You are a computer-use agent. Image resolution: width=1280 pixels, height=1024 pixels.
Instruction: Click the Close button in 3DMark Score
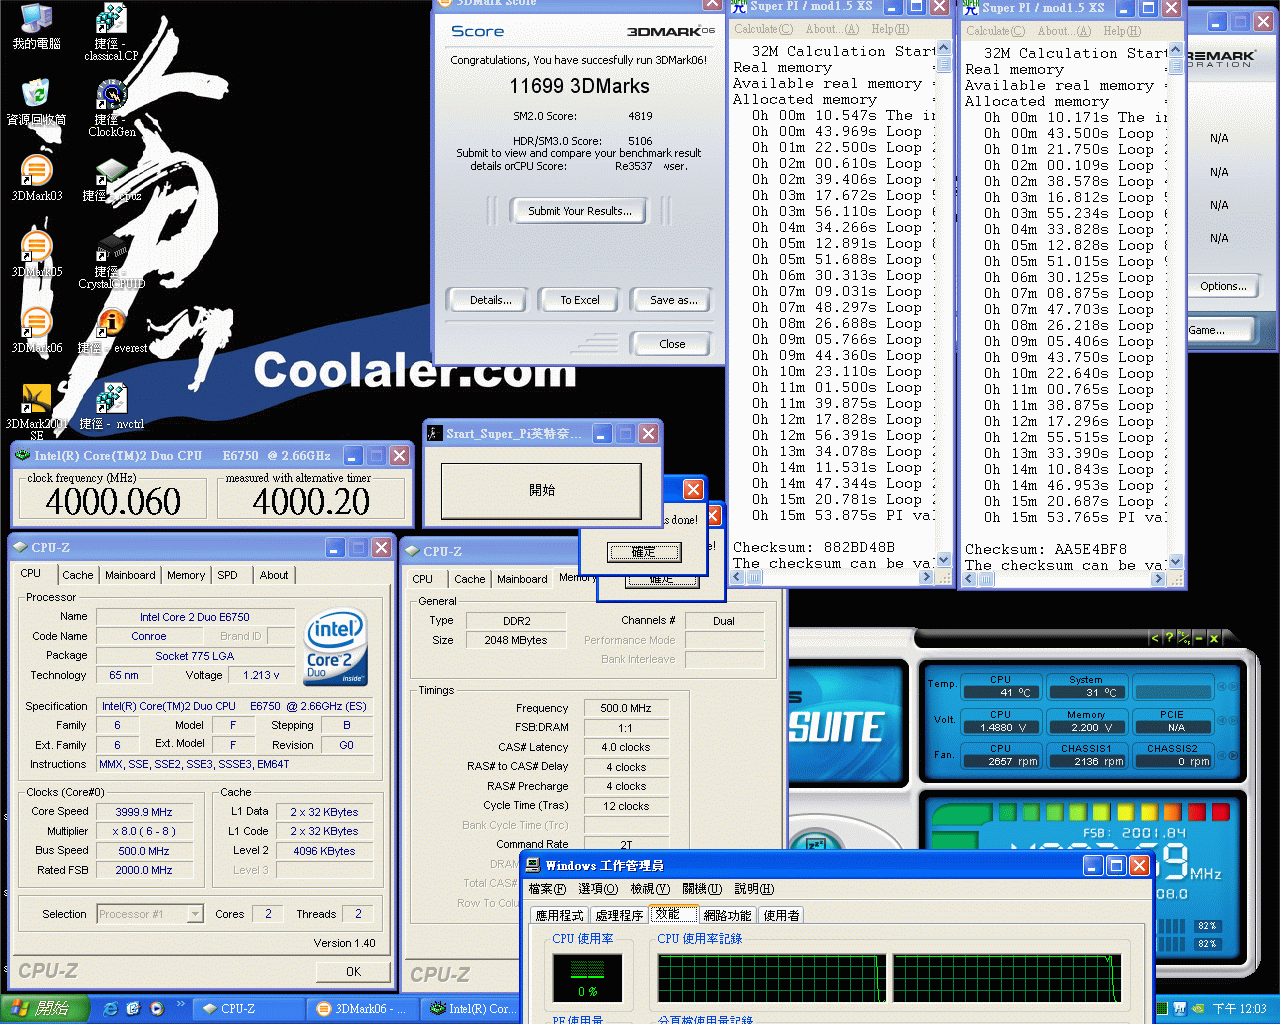(672, 344)
